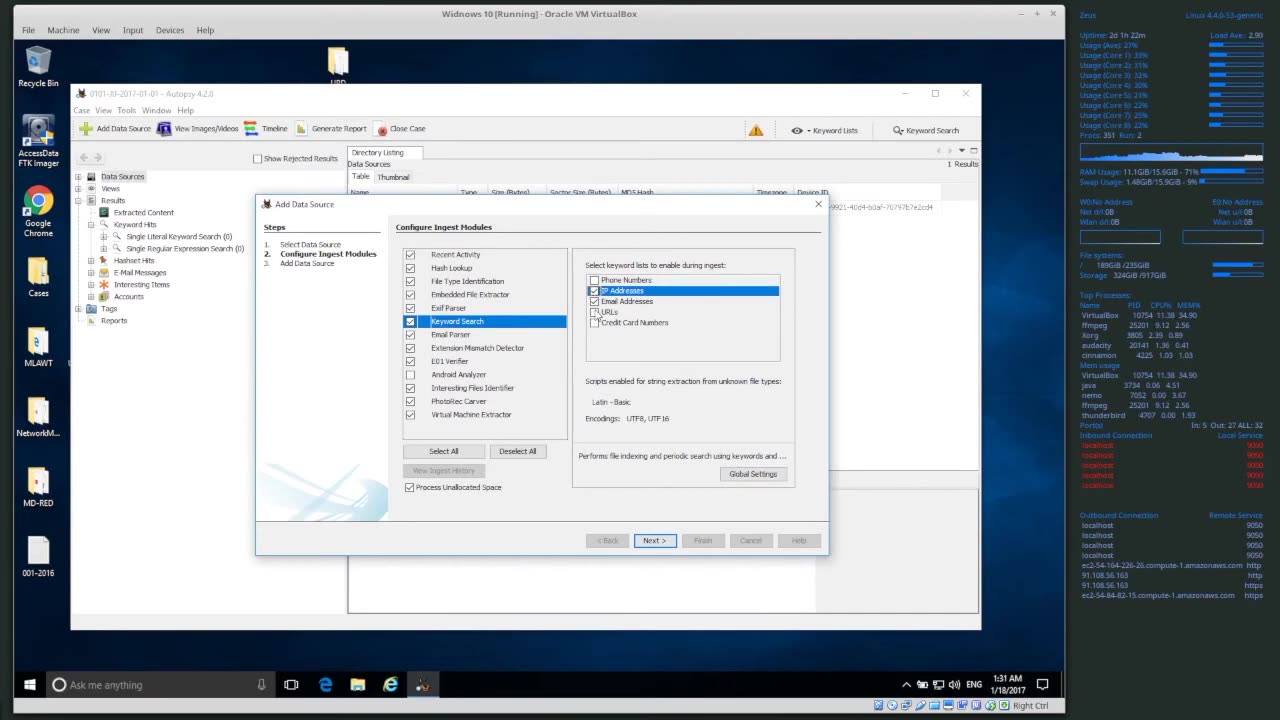Select the Email Parser module row
Viewport: 1280px width, 720px height.
(x=485, y=335)
